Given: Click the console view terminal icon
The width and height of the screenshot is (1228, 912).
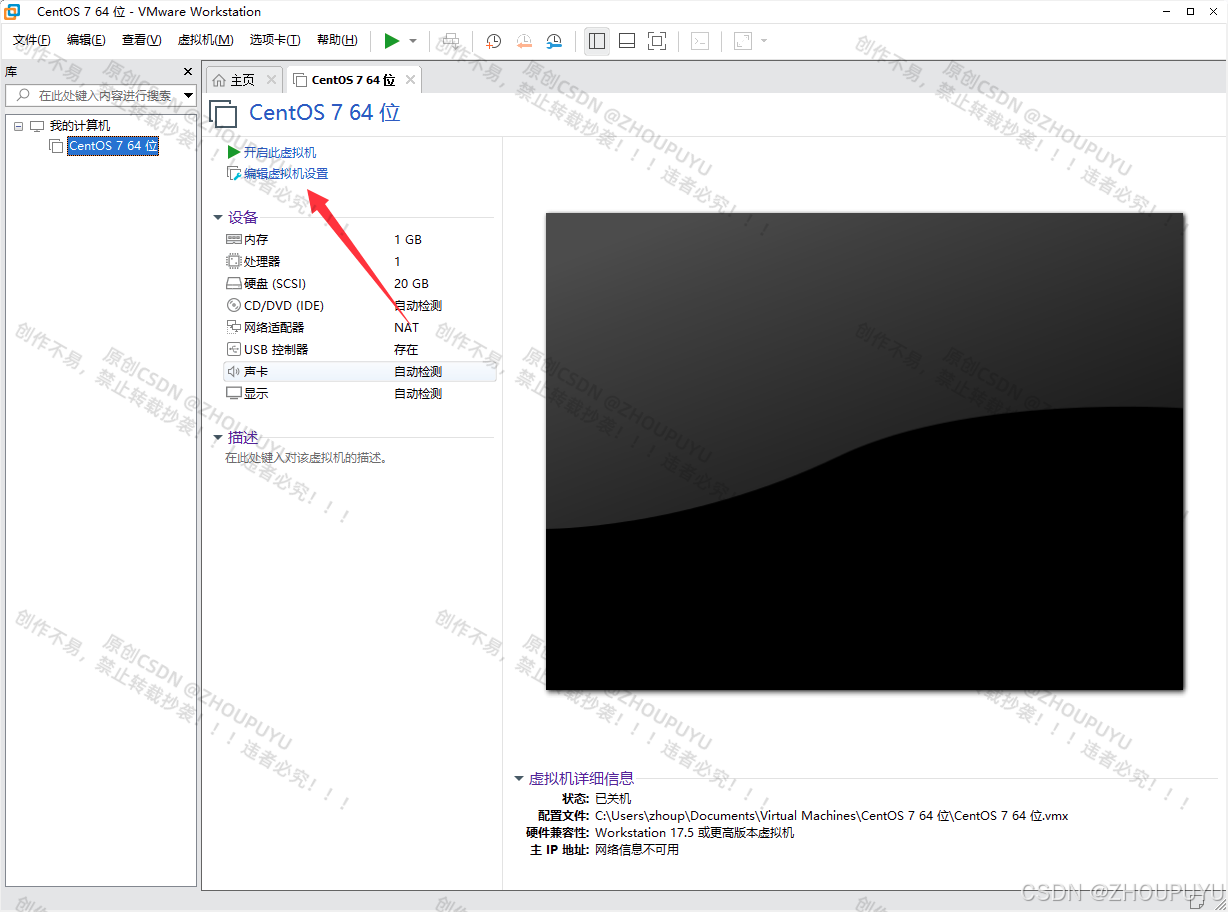Looking at the screenshot, I should [701, 41].
